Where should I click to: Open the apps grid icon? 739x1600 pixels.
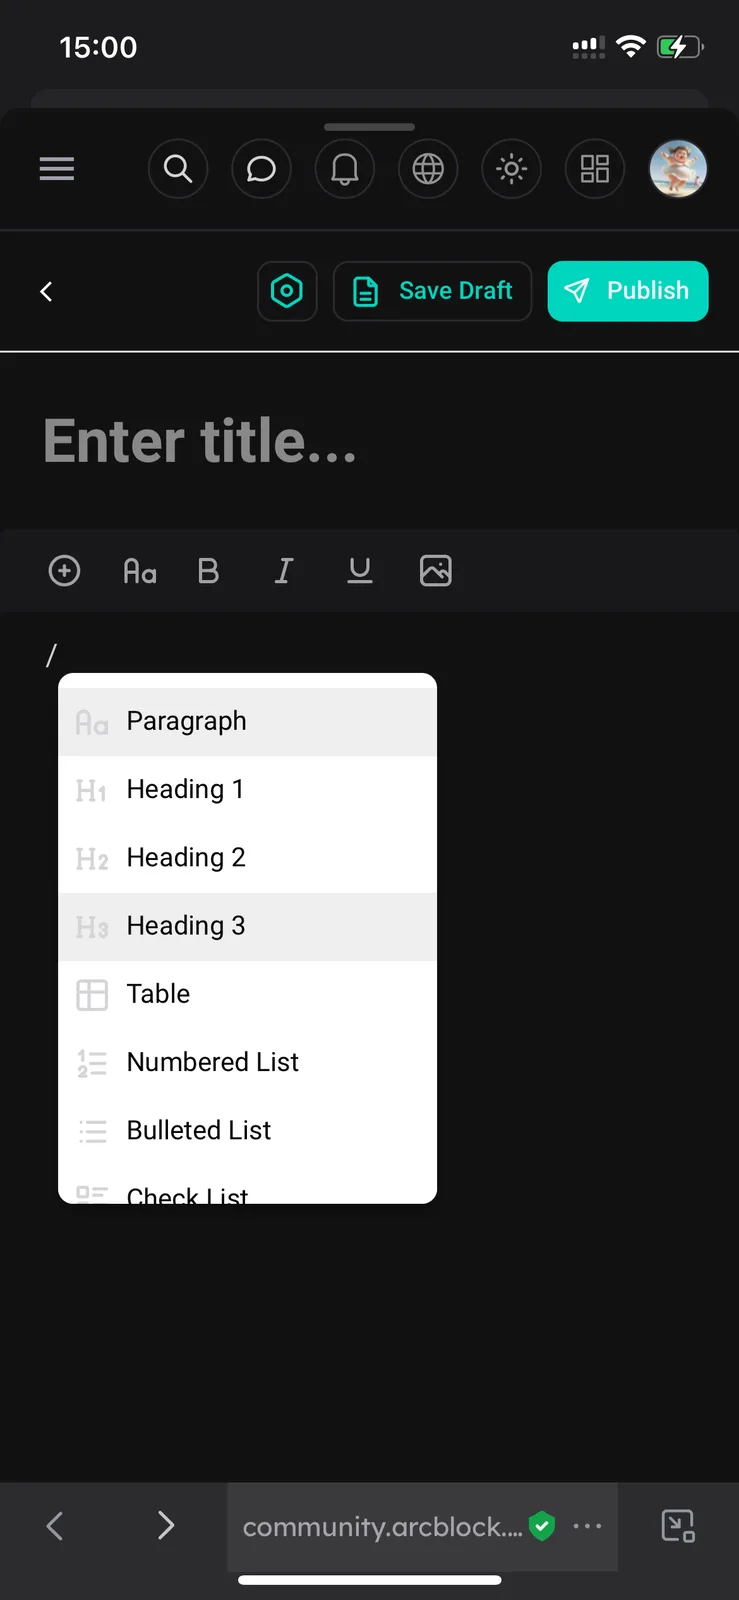595,169
